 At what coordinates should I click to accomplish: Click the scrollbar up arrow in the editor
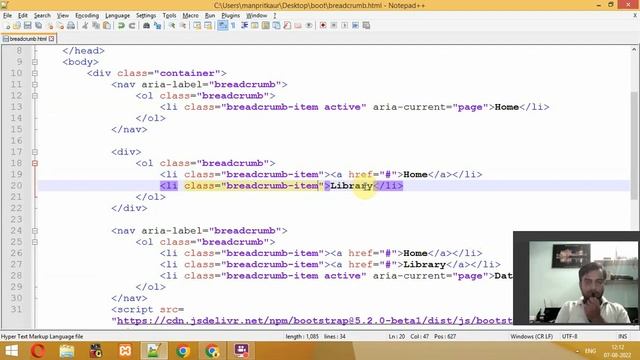[x=634, y=49]
